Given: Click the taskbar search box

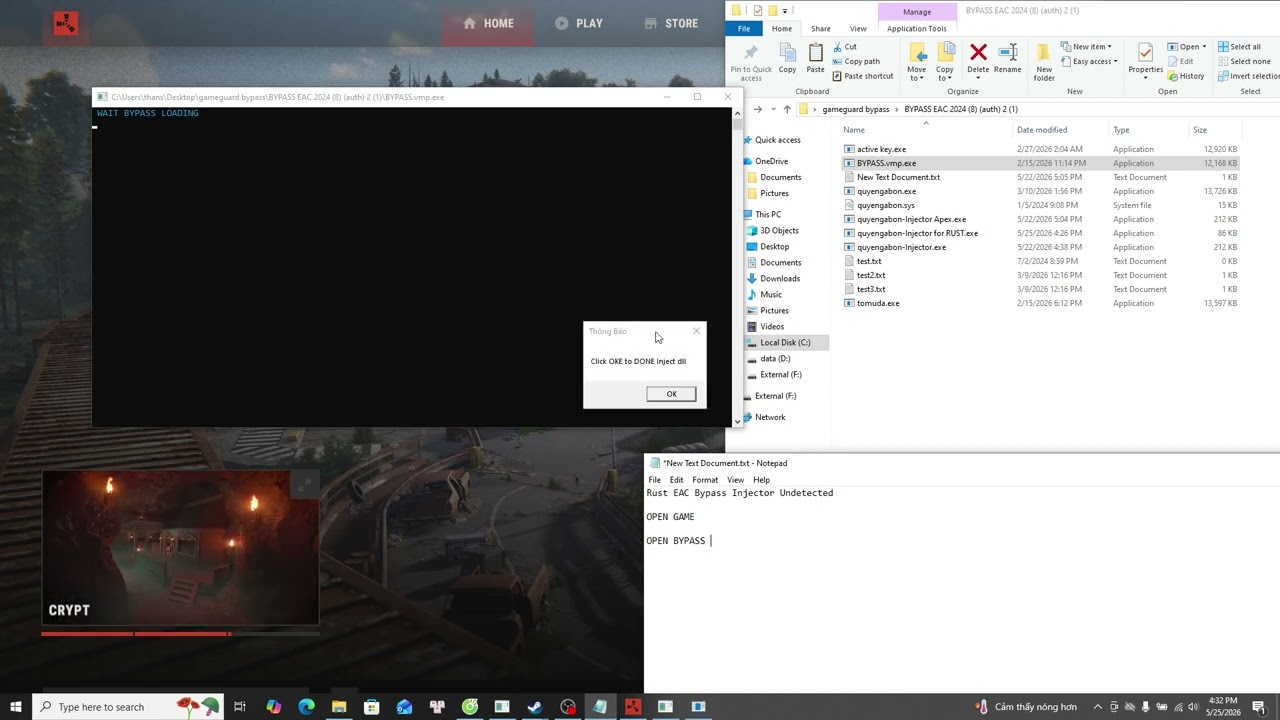Looking at the screenshot, I should click(128, 707).
